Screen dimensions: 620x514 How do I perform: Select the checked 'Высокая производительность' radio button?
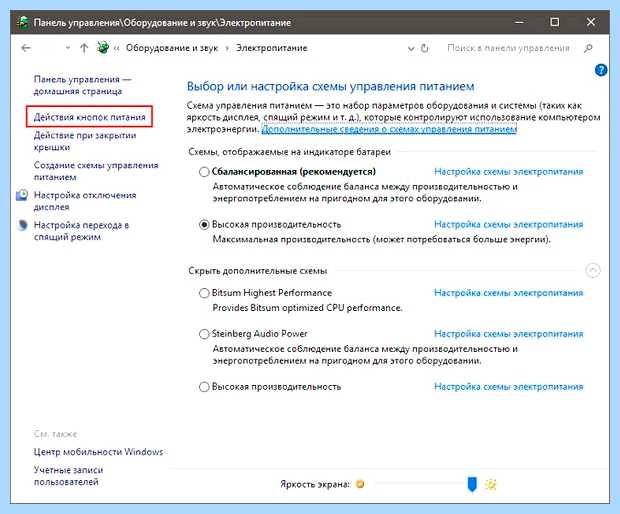204,225
